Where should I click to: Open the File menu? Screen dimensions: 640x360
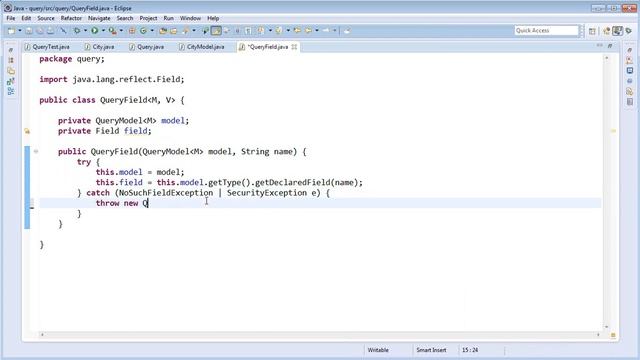click(11, 18)
